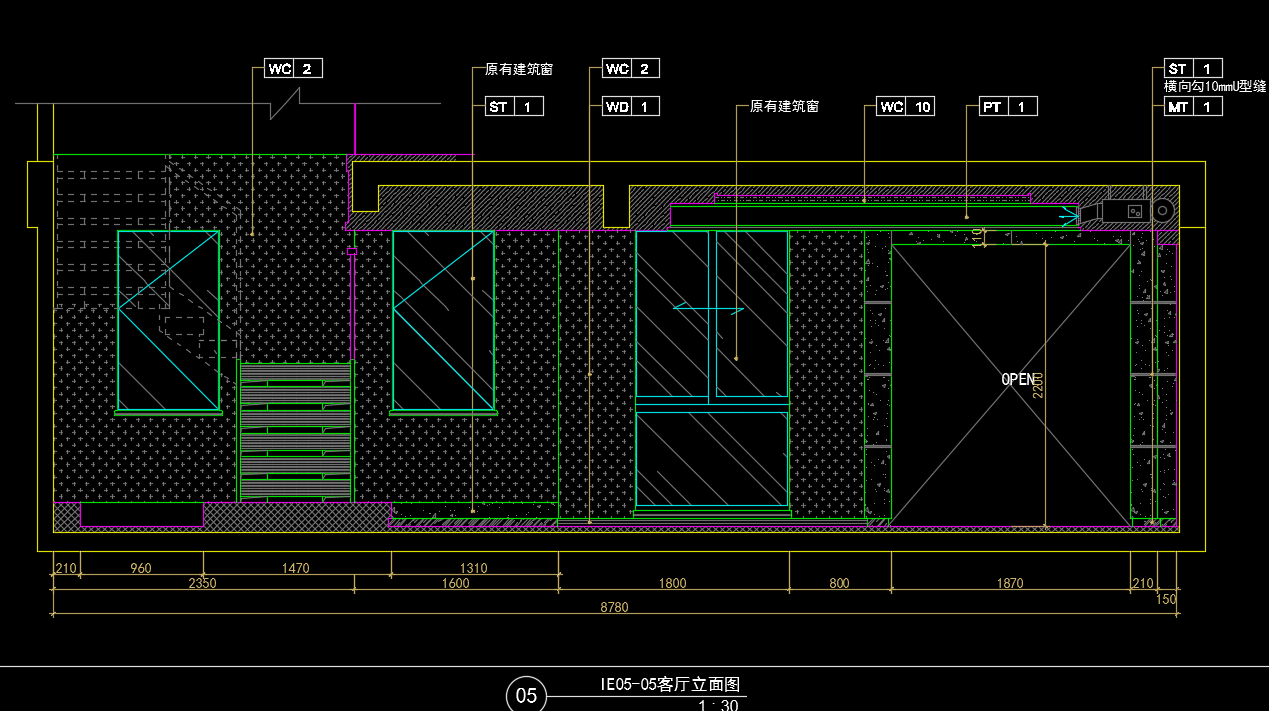
Task: Select the WC 10 material tag
Action: (x=906, y=106)
